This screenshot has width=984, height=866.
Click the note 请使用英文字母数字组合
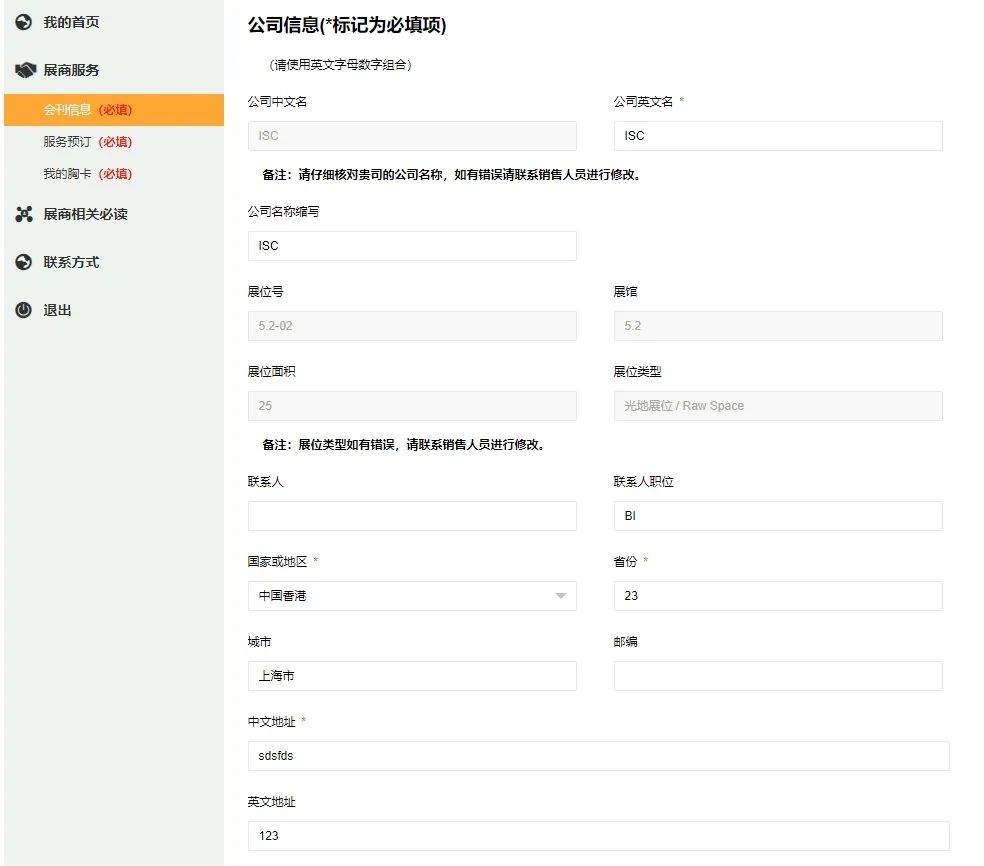(x=340, y=65)
